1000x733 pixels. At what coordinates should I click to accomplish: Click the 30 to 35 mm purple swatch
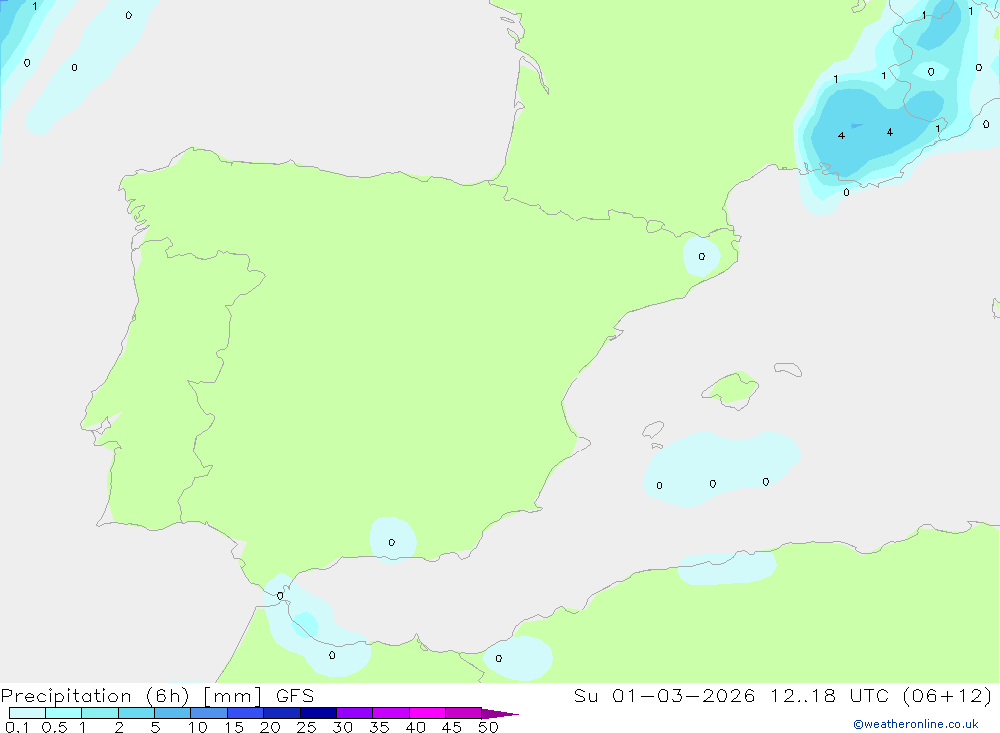(x=355, y=713)
